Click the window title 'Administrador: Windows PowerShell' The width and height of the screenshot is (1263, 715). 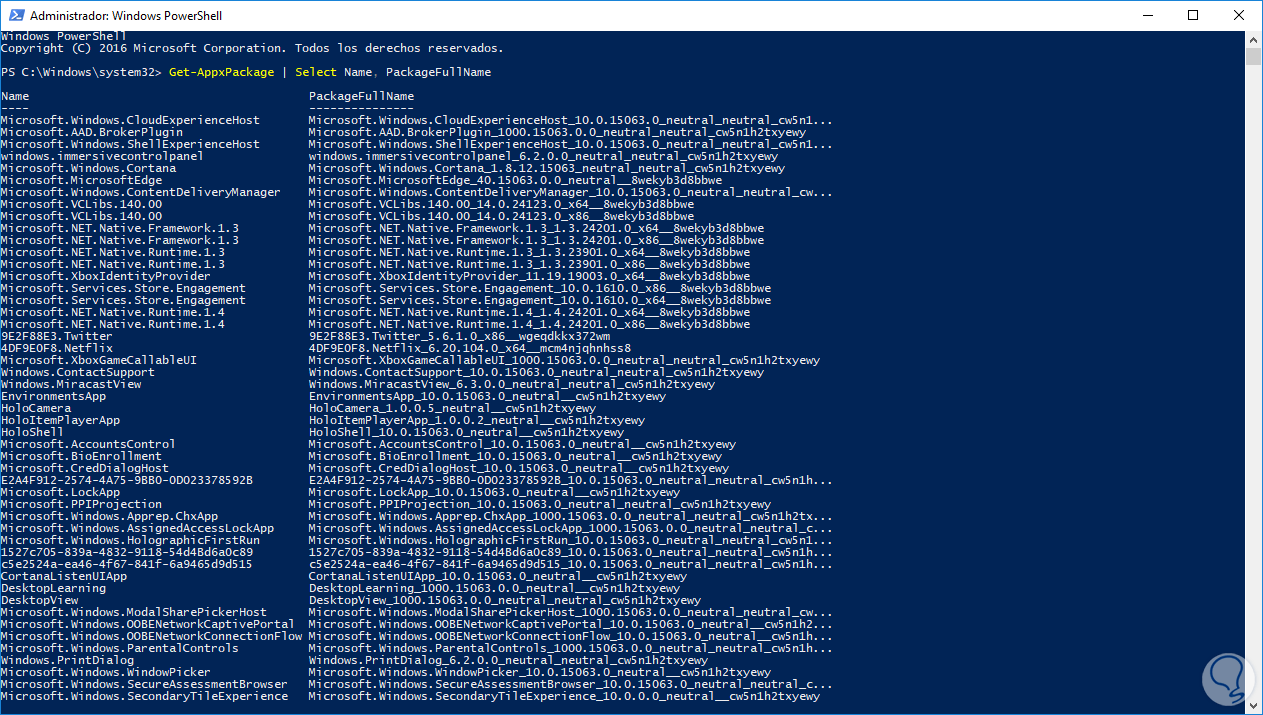click(127, 16)
